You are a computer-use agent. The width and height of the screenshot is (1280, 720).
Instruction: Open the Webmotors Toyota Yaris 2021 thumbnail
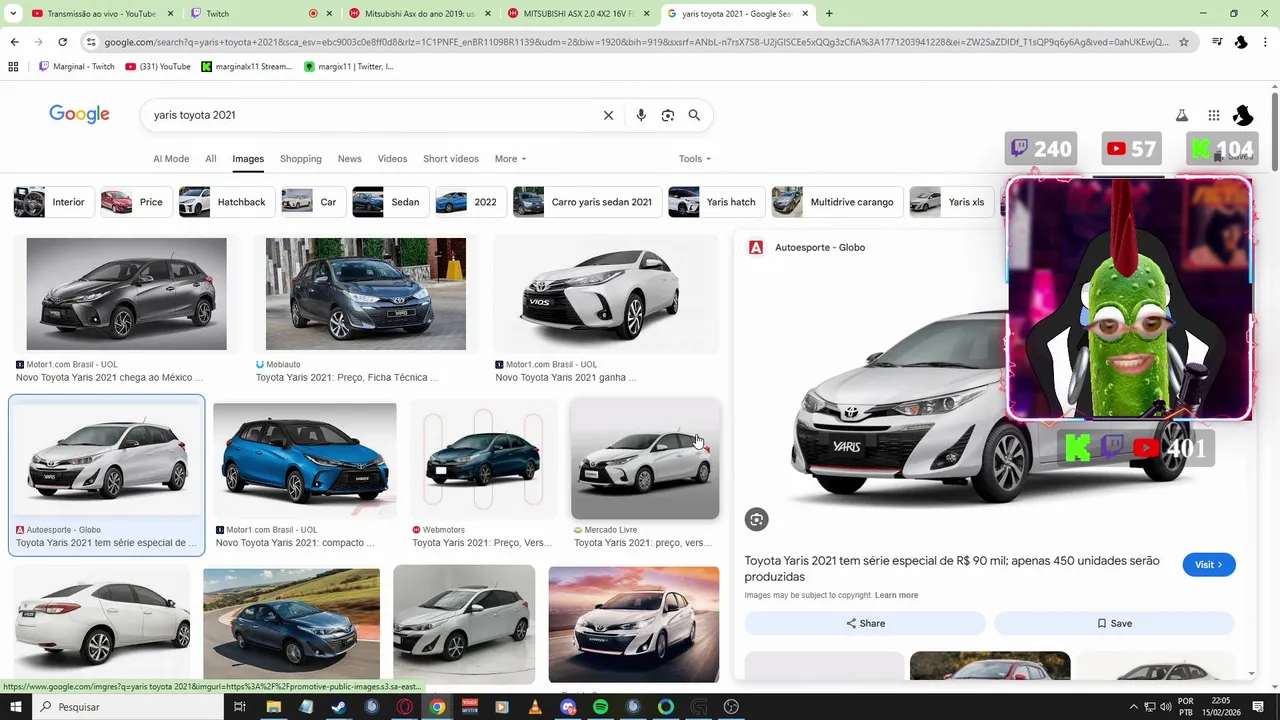(483, 461)
